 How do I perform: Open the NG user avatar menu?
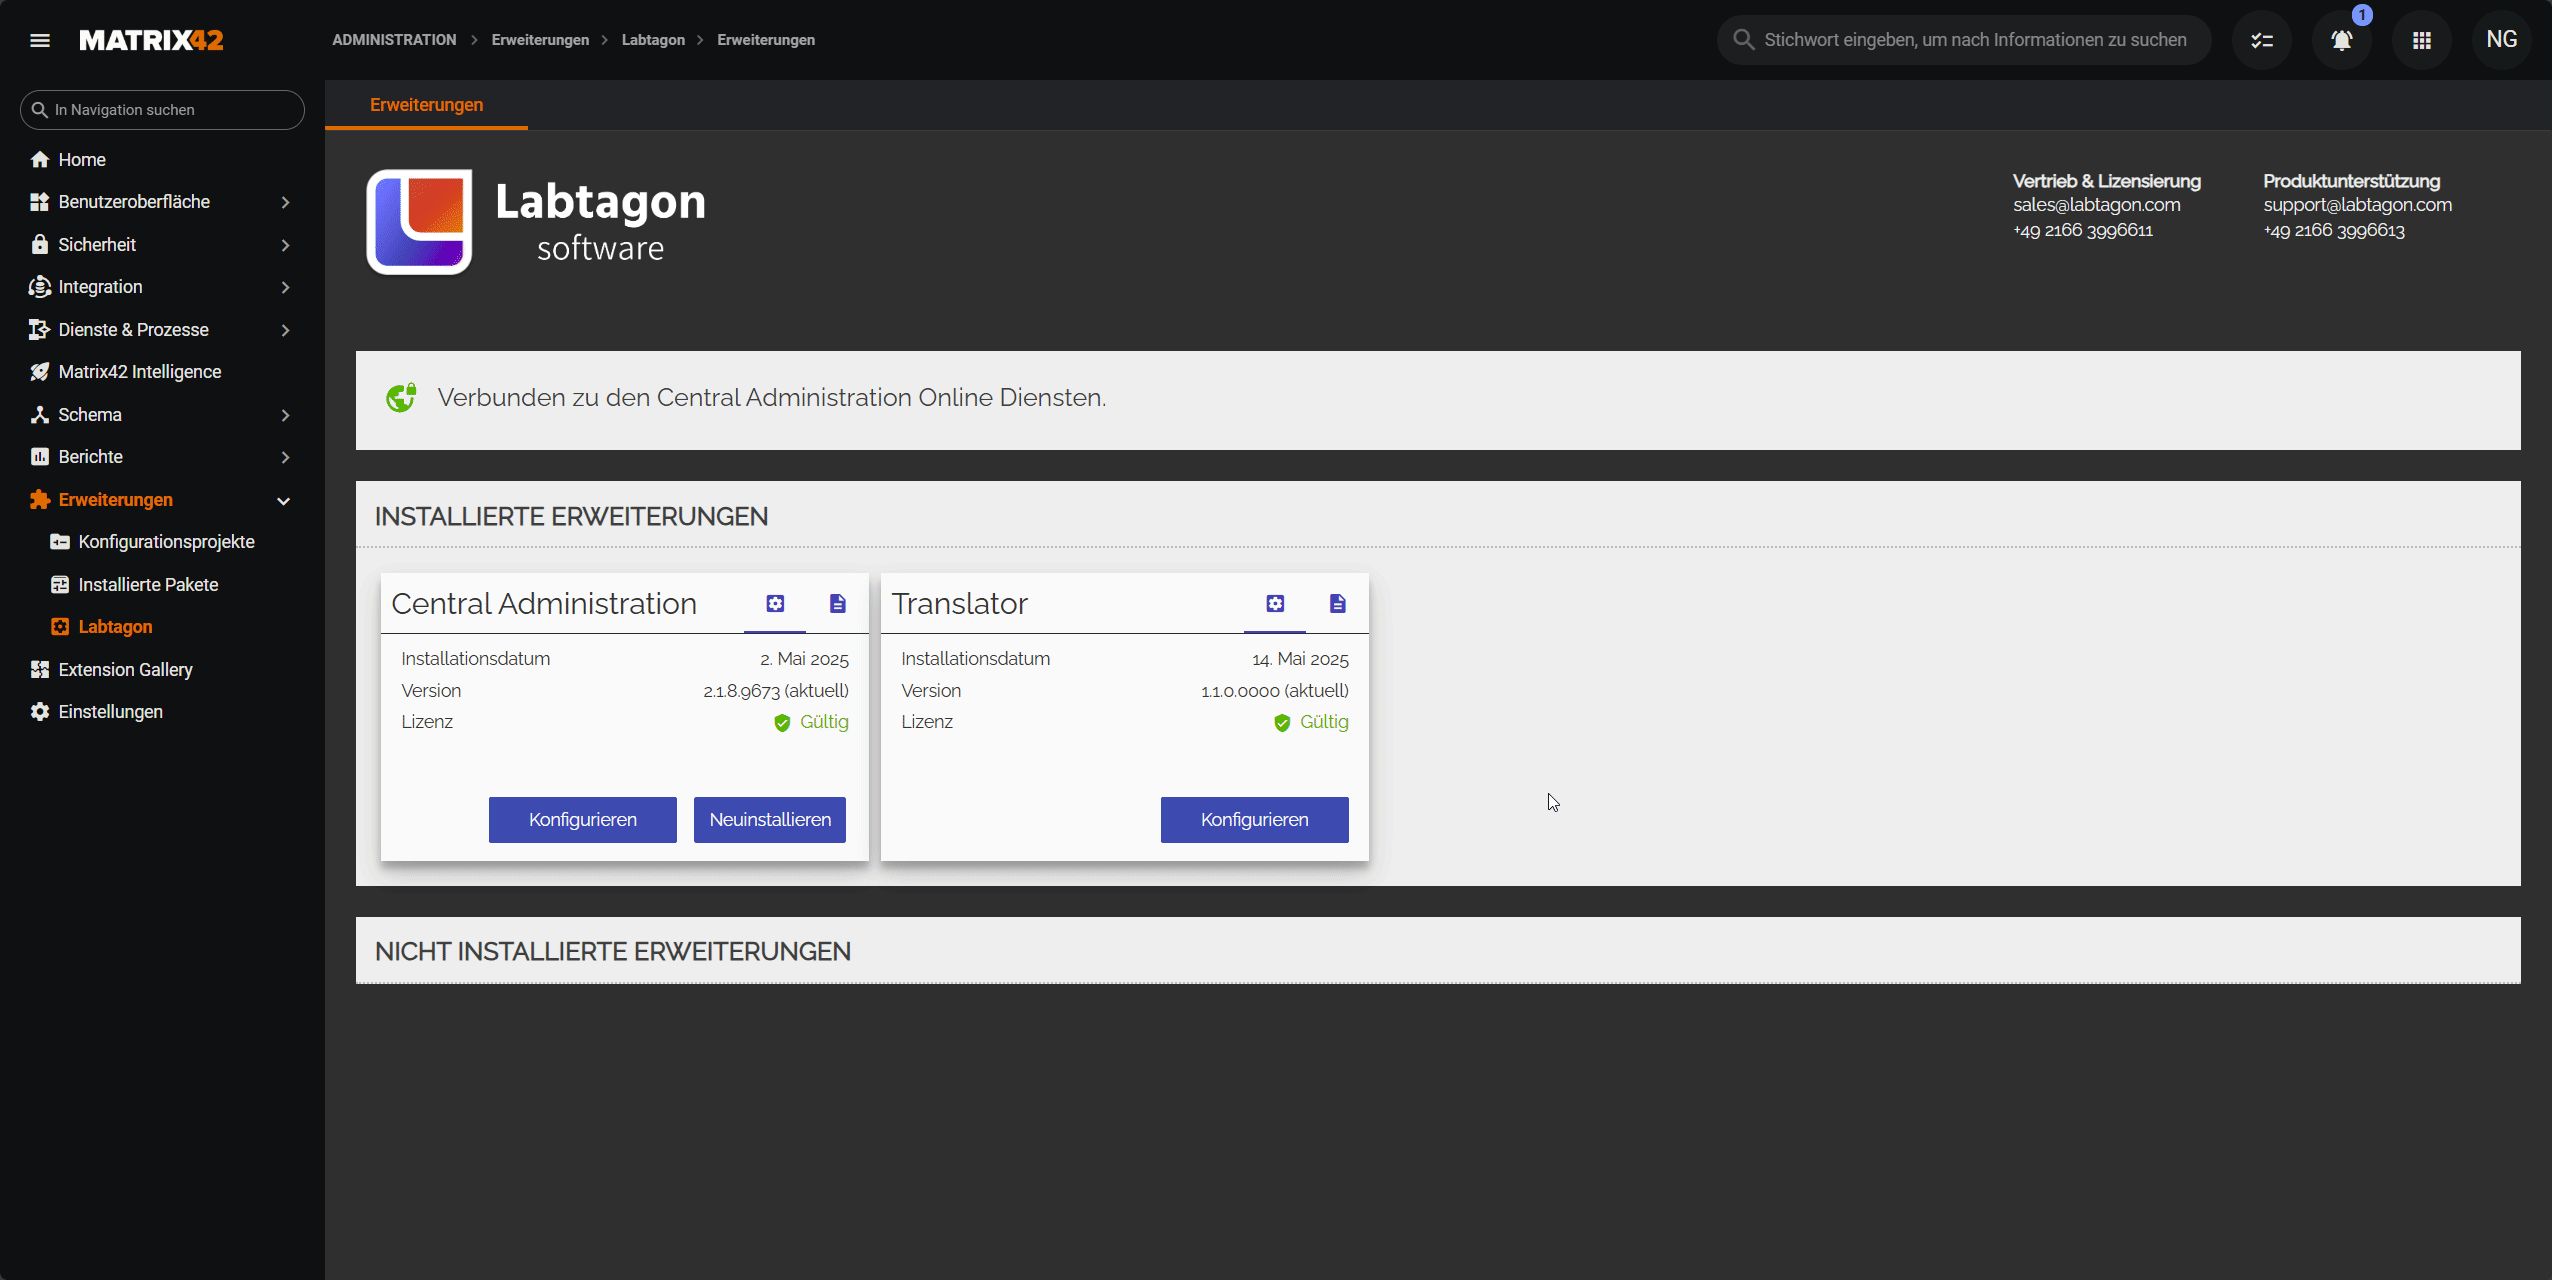coord(2502,40)
